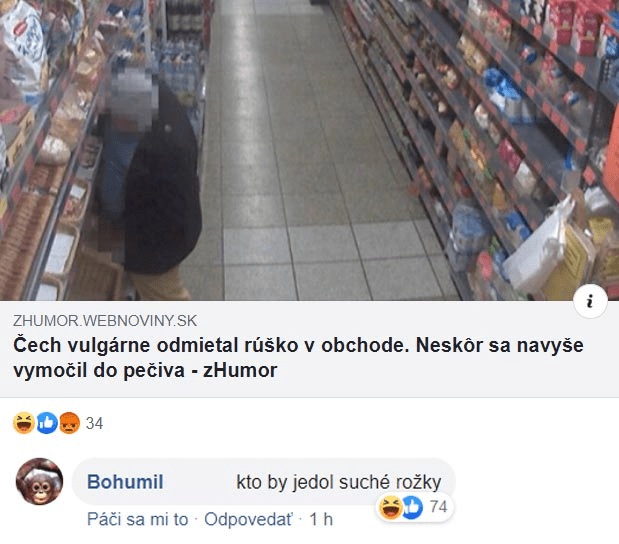
Task: Click Bohumil's monkey profile avatar
Action: (x=39, y=481)
